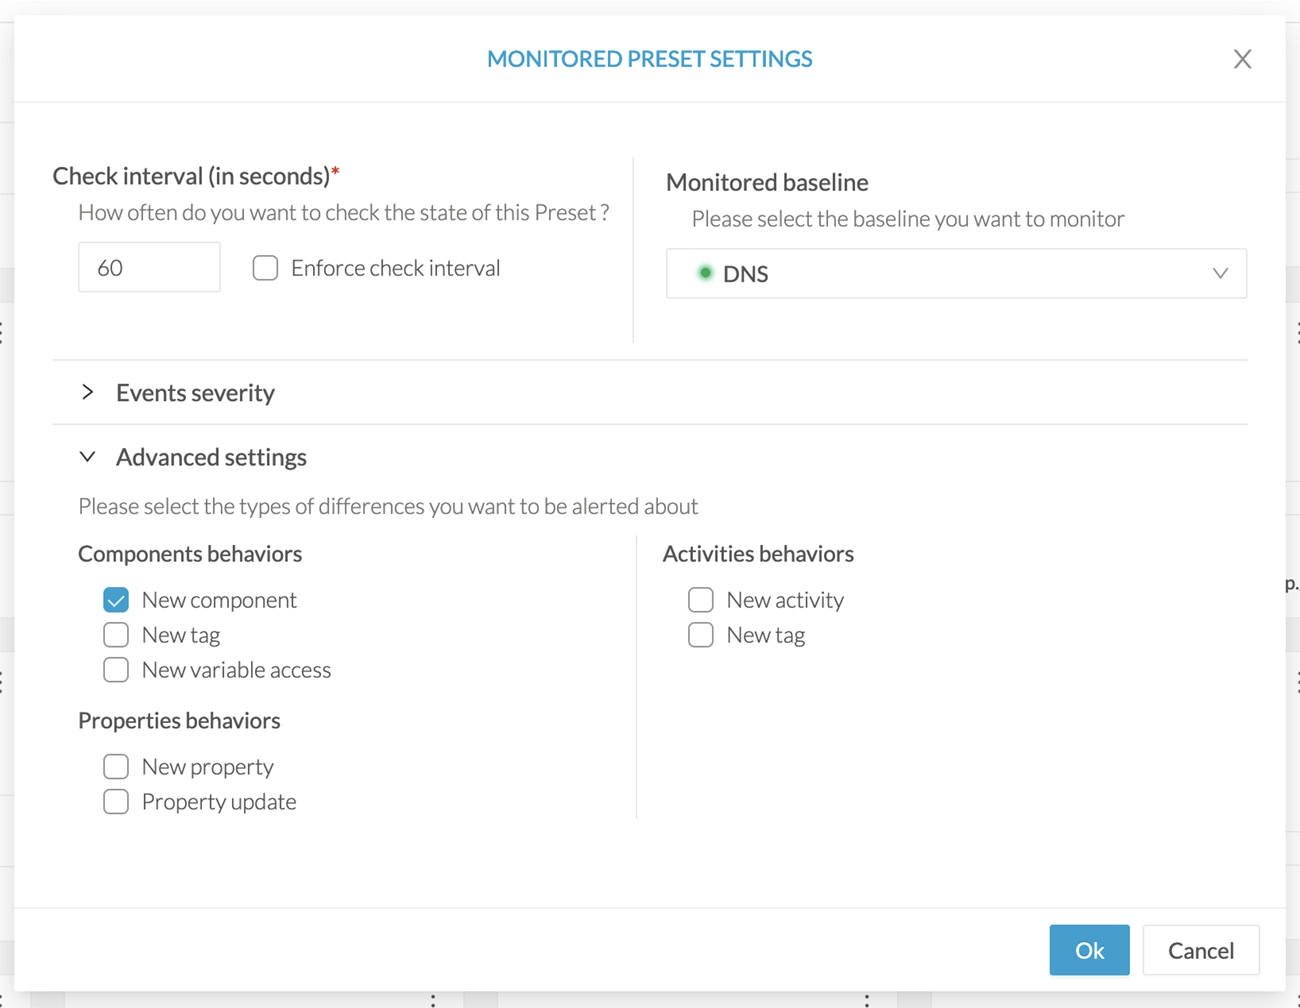Check New tag under Components behaviors
Viewport: 1300px width, 1008px height.
116,634
